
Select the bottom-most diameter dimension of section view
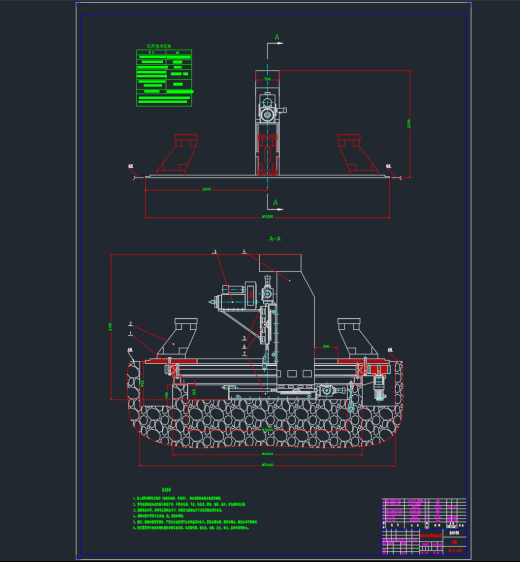(267, 465)
